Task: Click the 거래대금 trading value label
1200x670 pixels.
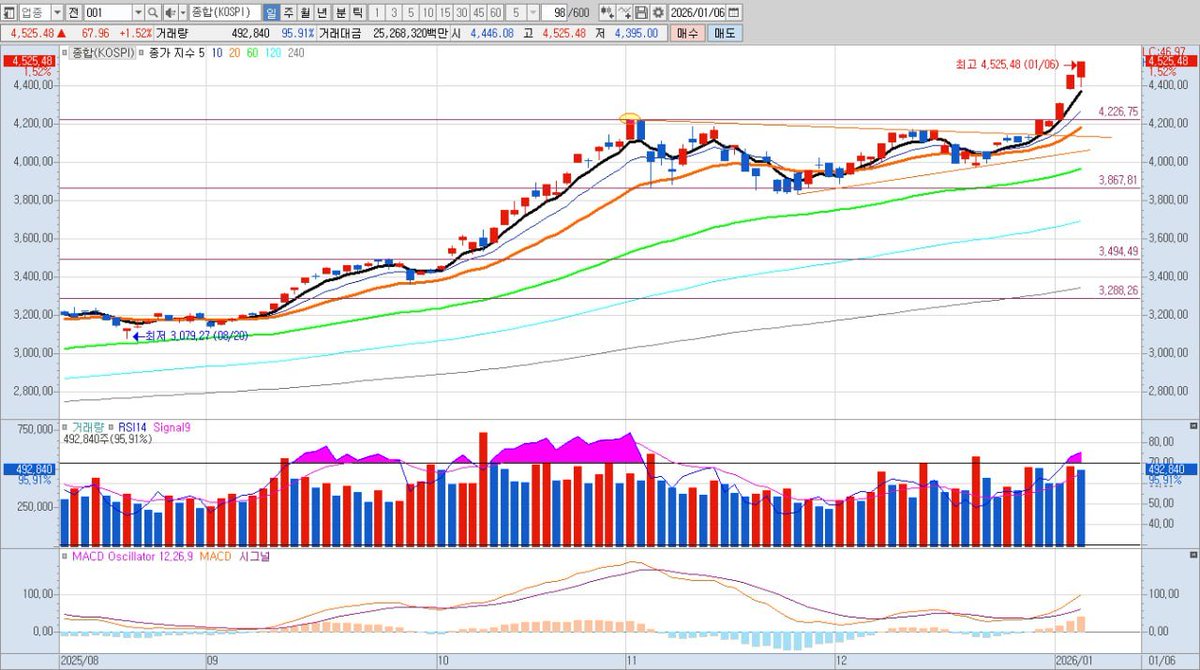Action: 340,33
